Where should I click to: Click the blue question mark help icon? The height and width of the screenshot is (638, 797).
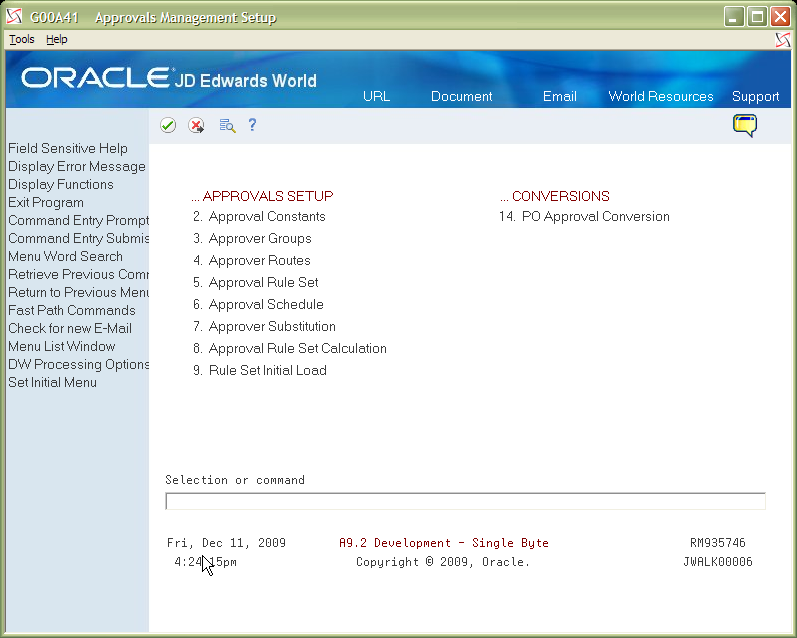[x=252, y=125]
